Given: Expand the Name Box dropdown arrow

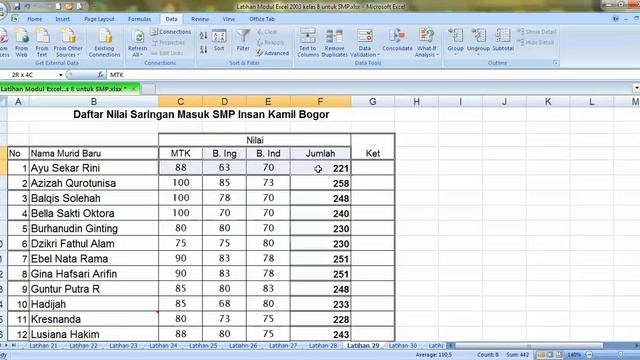Looking at the screenshot, I should click(x=60, y=75).
